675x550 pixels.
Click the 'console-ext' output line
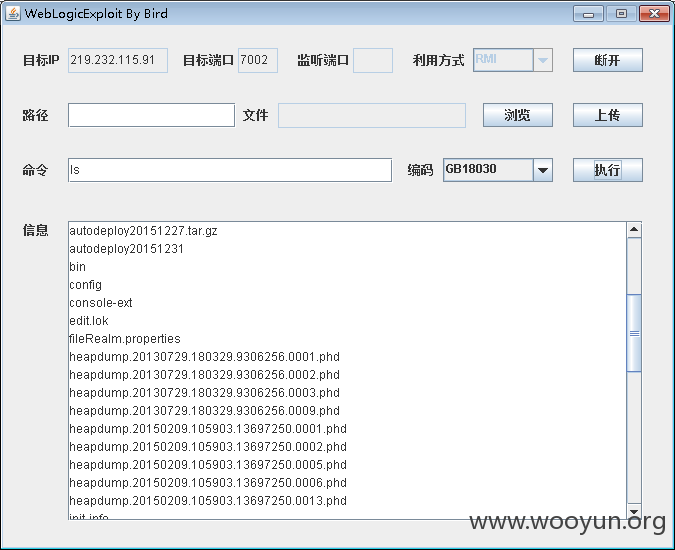coord(101,303)
